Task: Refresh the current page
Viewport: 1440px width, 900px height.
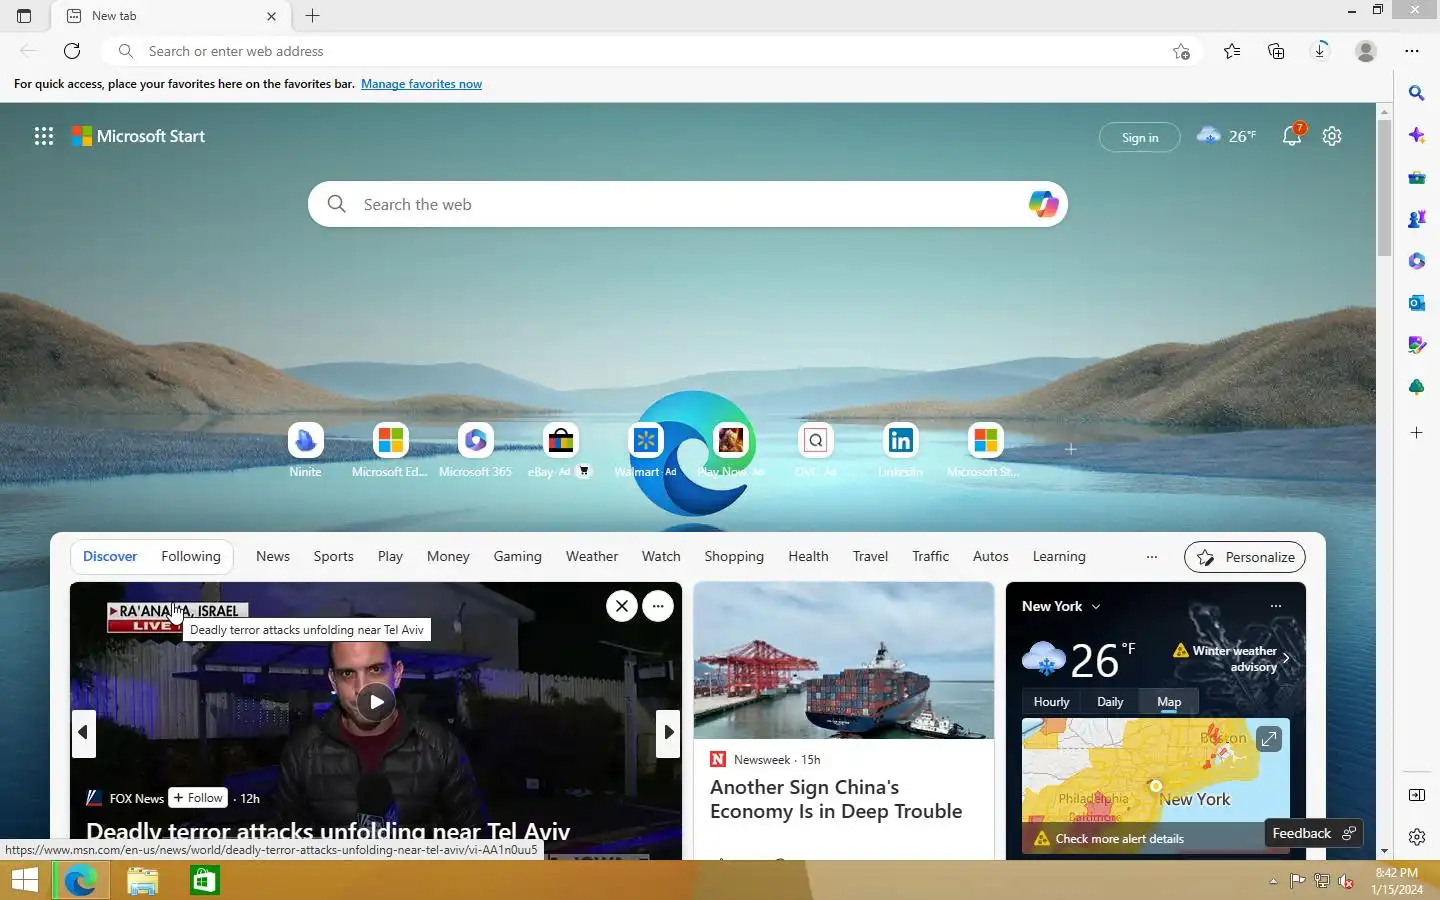Action: point(72,51)
